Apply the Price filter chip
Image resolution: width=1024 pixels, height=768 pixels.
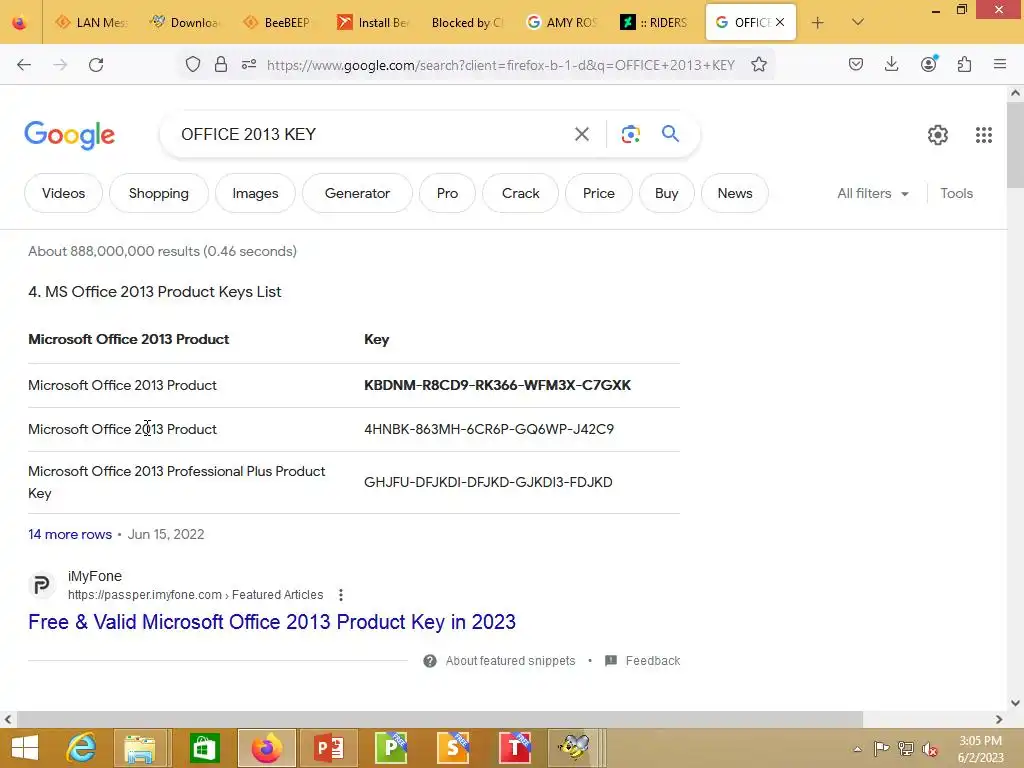tap(599, 193)
